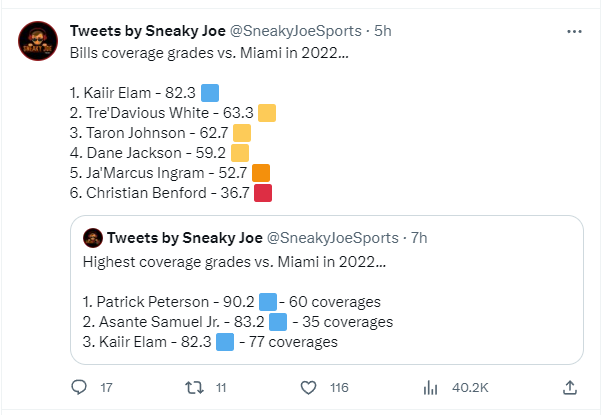The height and width of the screenshot is (415, 610).
Task: Open the three-dot more options menu
Action: (574, 32)
